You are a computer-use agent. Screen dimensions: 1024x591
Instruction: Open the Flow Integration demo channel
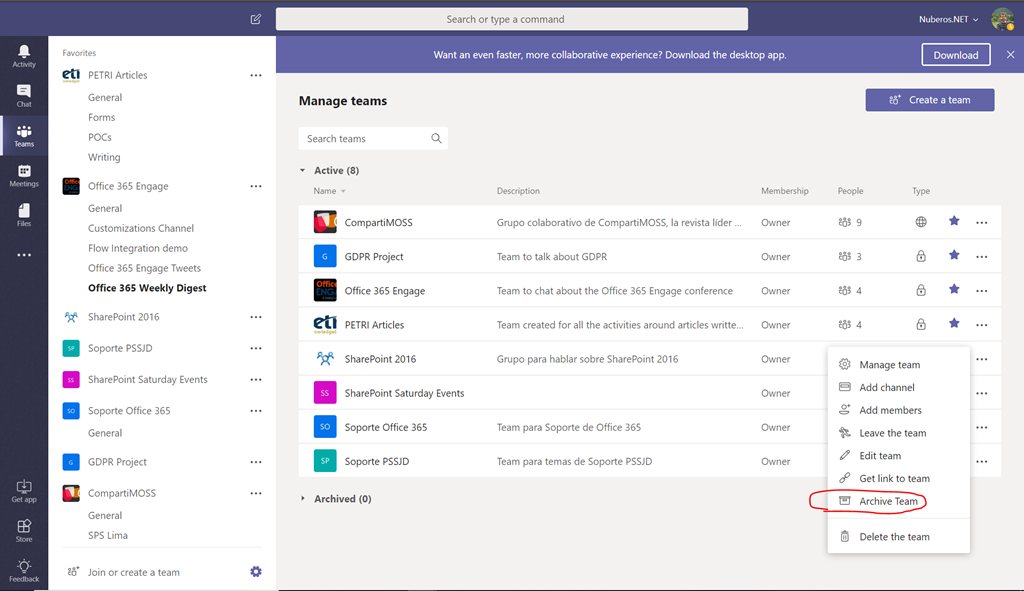pyautogui.click(x=138, y=248)
